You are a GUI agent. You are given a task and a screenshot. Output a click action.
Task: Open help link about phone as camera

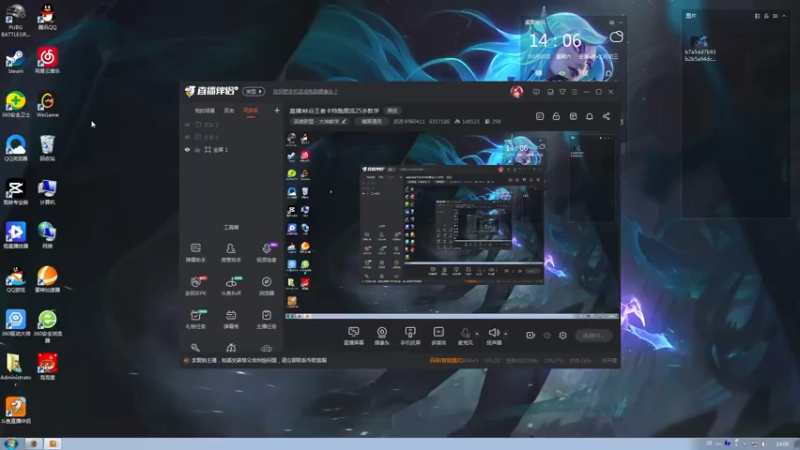[305, 92]
